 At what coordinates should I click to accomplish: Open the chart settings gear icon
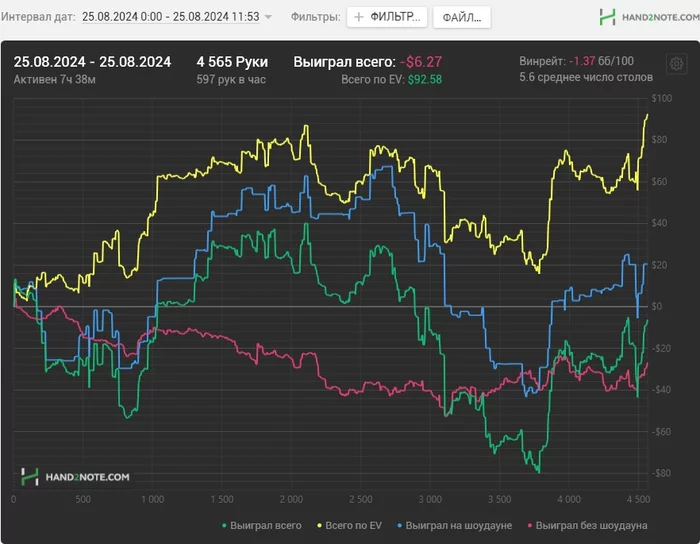pyautogui.click(x=676, y=64)
